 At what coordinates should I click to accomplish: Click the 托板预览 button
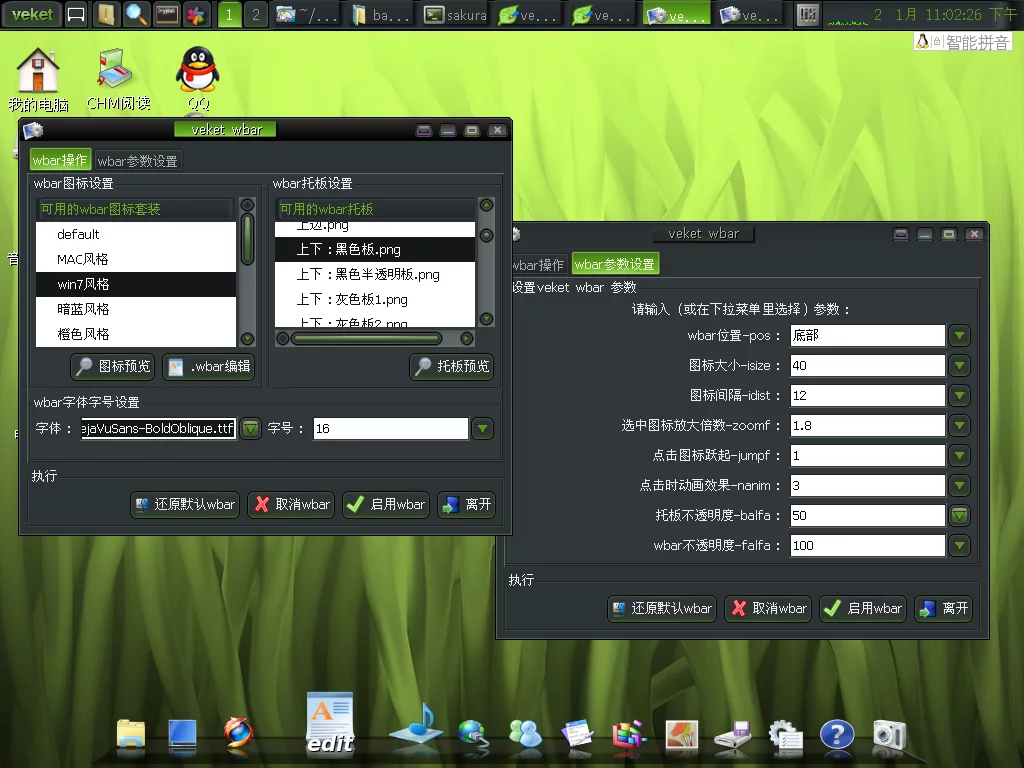(x=452, y=367)
